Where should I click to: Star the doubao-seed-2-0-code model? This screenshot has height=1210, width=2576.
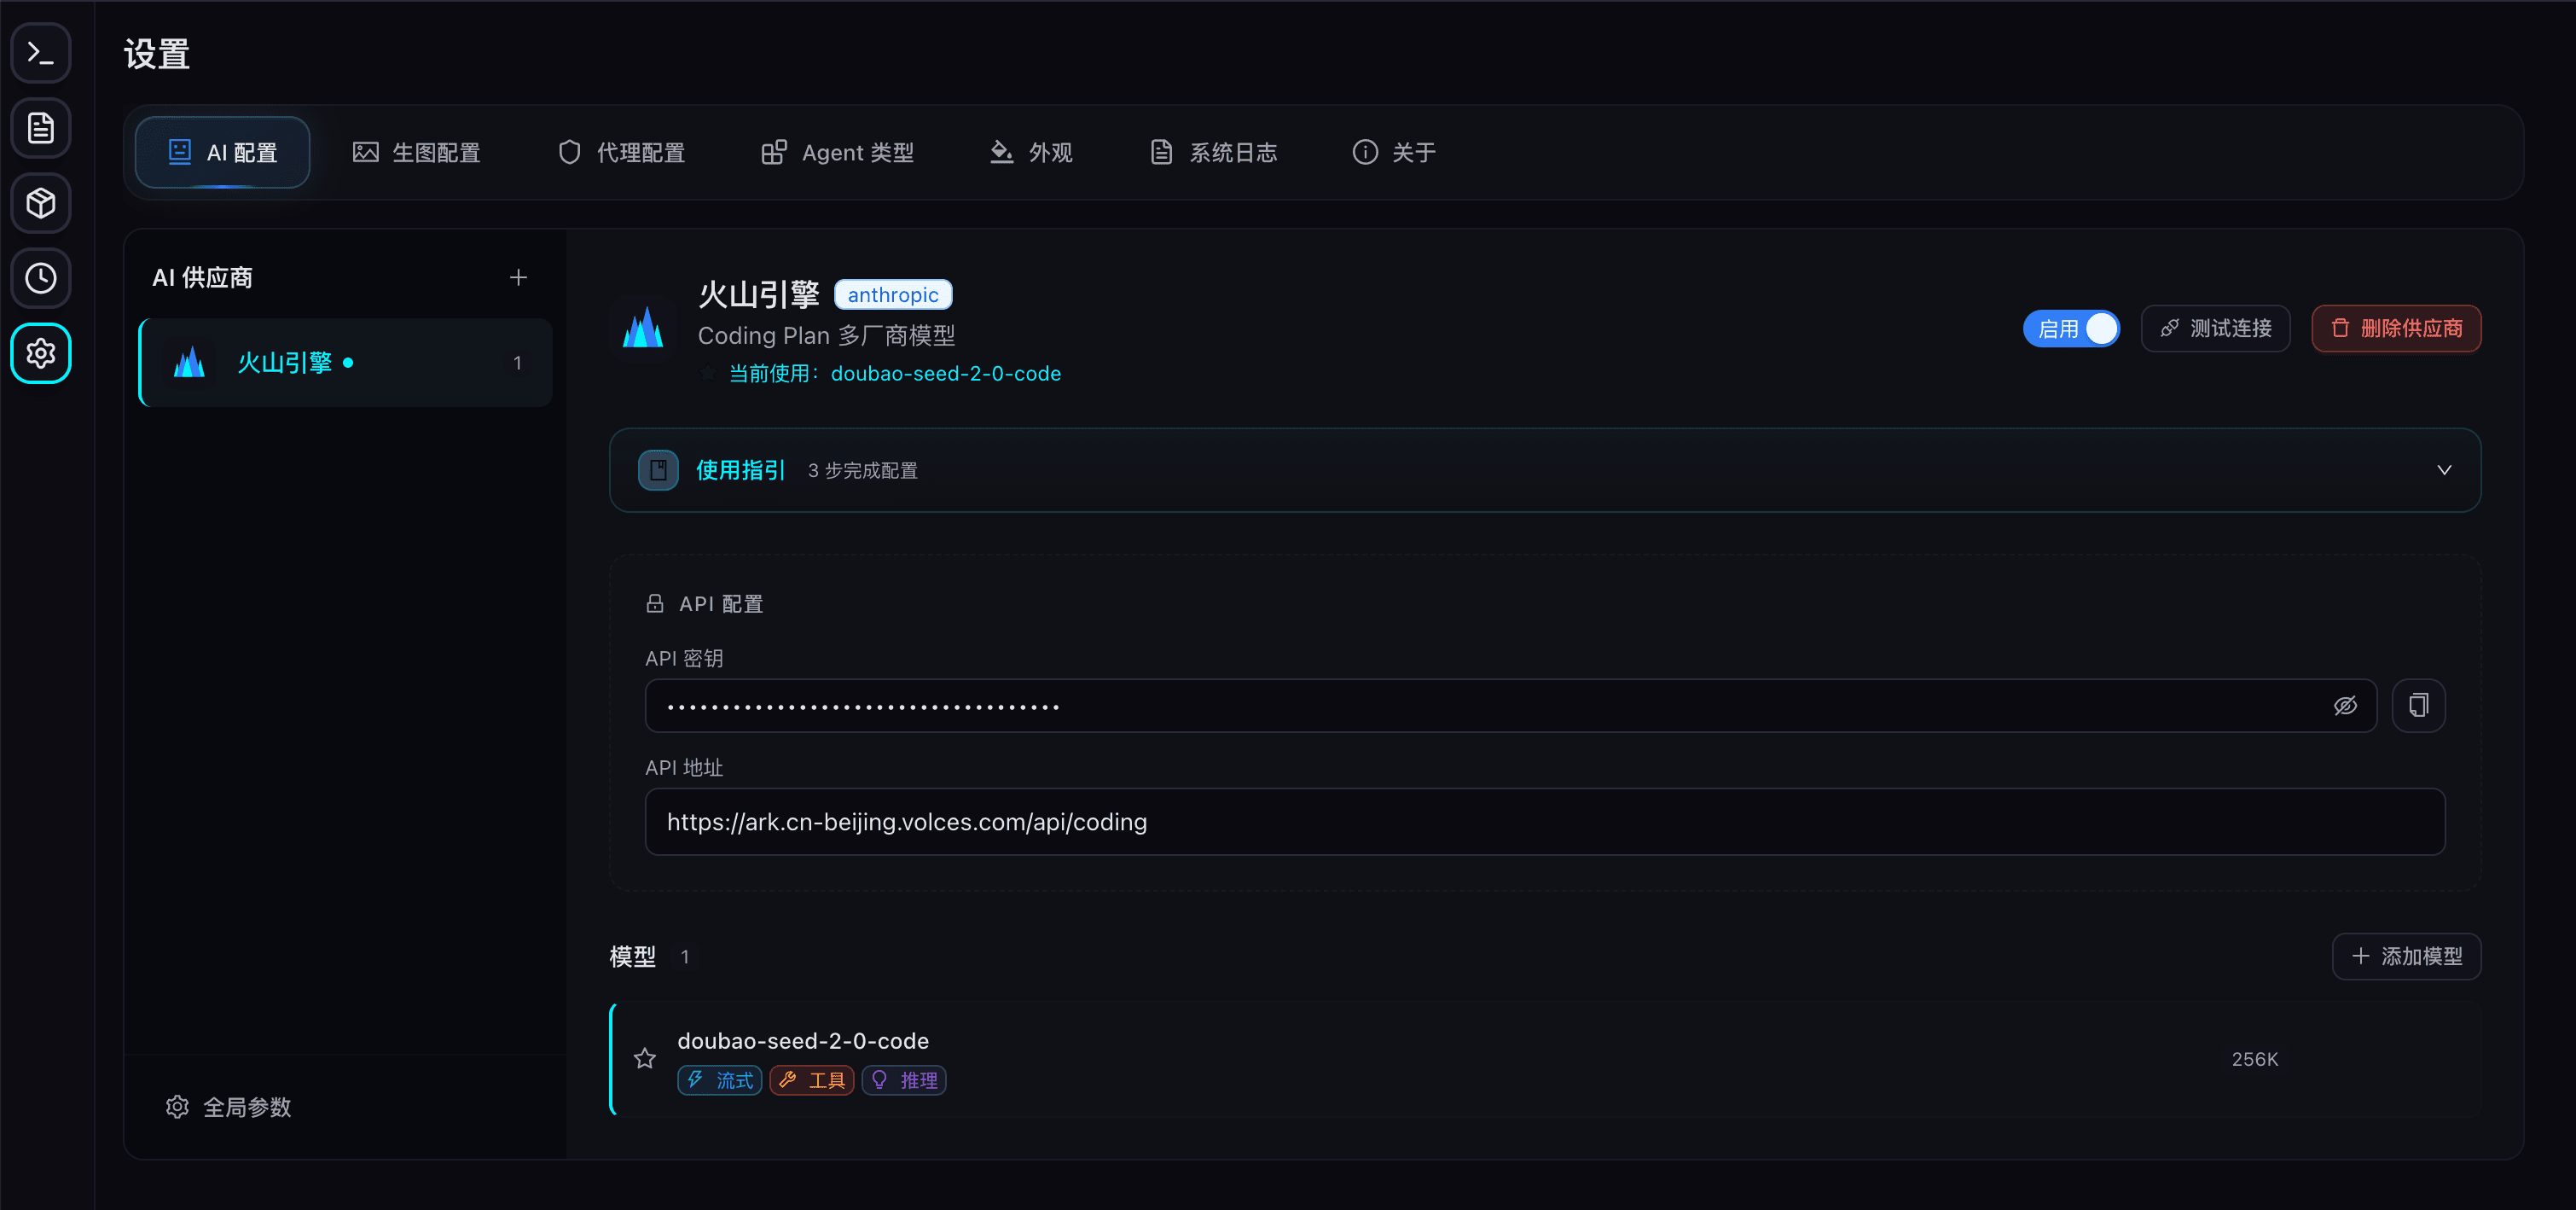[644, 1059]
